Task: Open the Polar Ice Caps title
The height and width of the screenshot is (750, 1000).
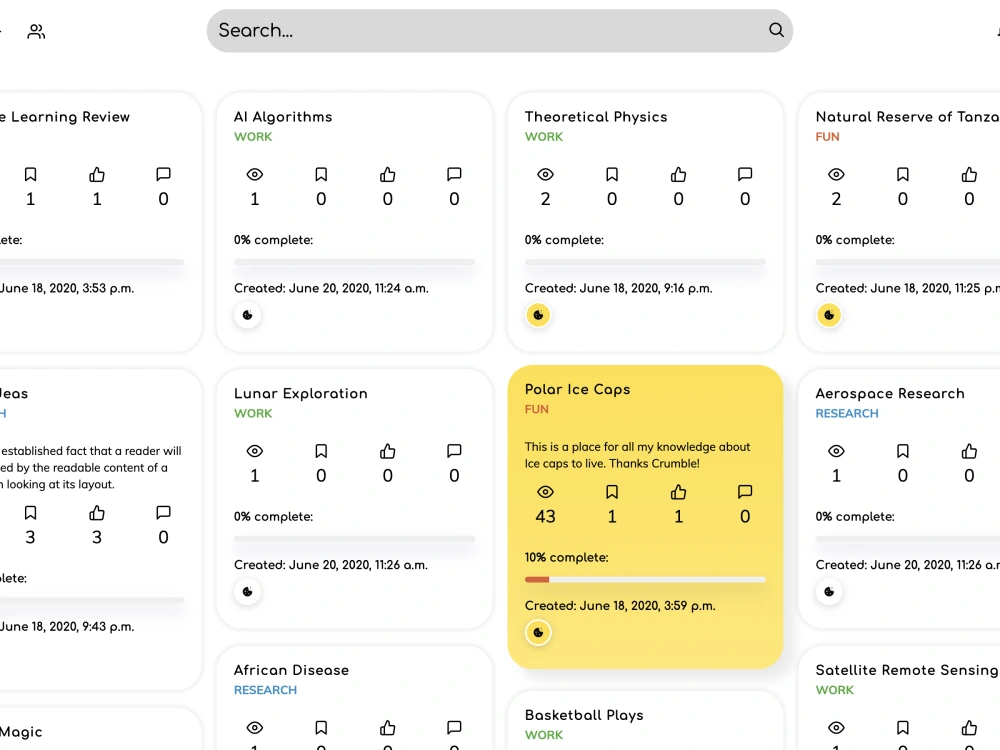Action: (577, 389)
